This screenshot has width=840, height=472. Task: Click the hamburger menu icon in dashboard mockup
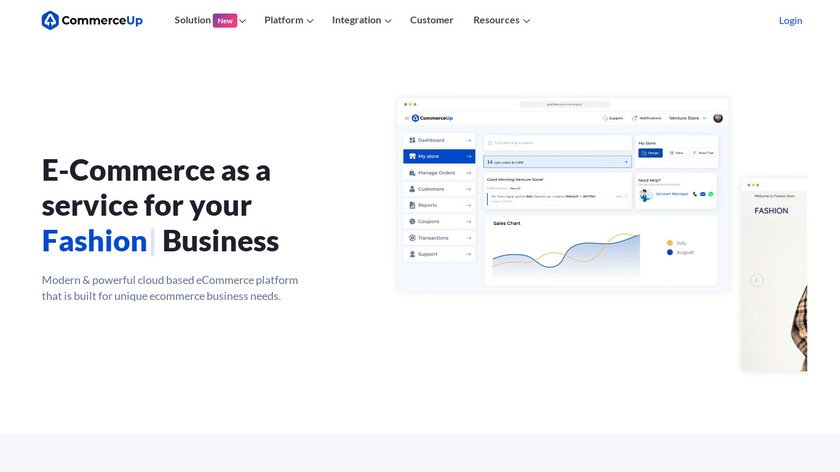(x=407, y=118)
